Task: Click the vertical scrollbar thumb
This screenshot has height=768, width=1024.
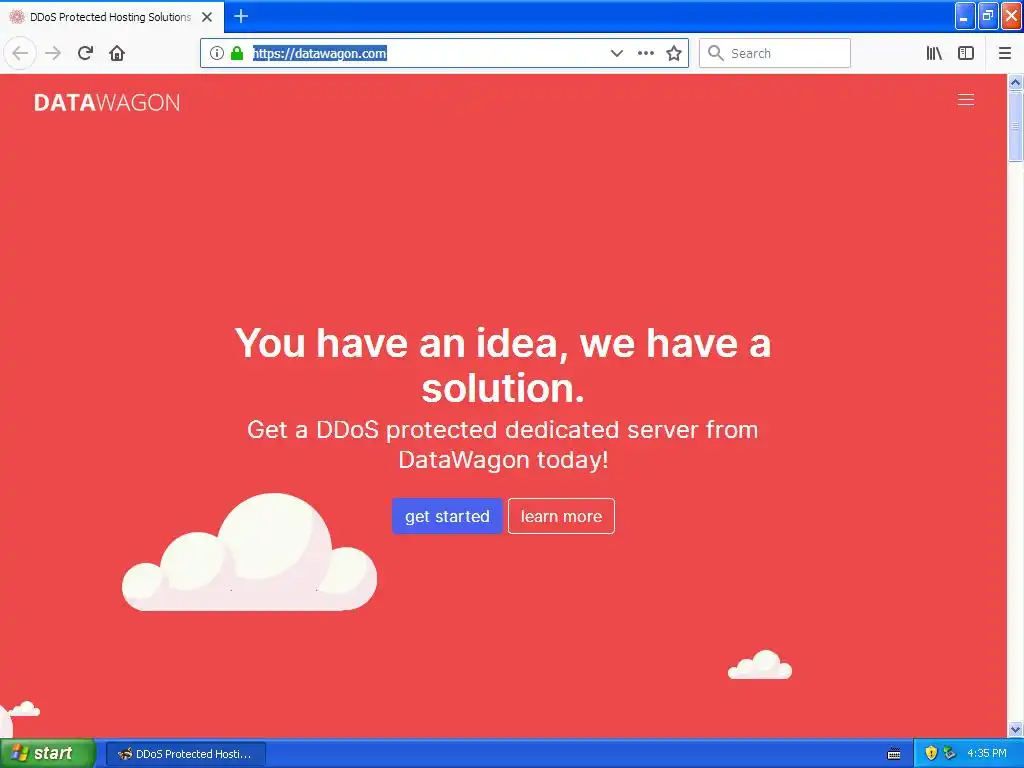Action: click(1015, 126)
